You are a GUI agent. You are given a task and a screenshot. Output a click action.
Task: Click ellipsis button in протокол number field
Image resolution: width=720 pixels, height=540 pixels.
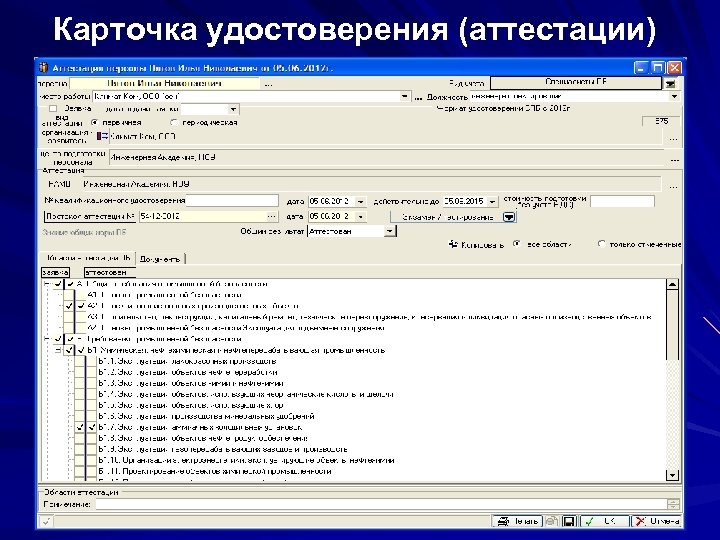(272, 216)
